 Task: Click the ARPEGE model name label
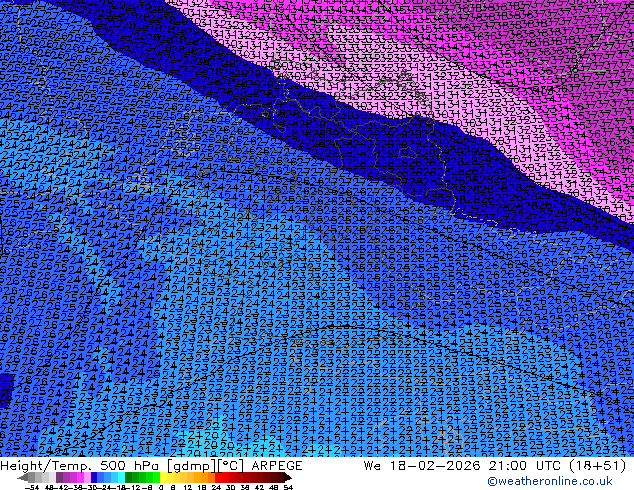click(277, 466)
